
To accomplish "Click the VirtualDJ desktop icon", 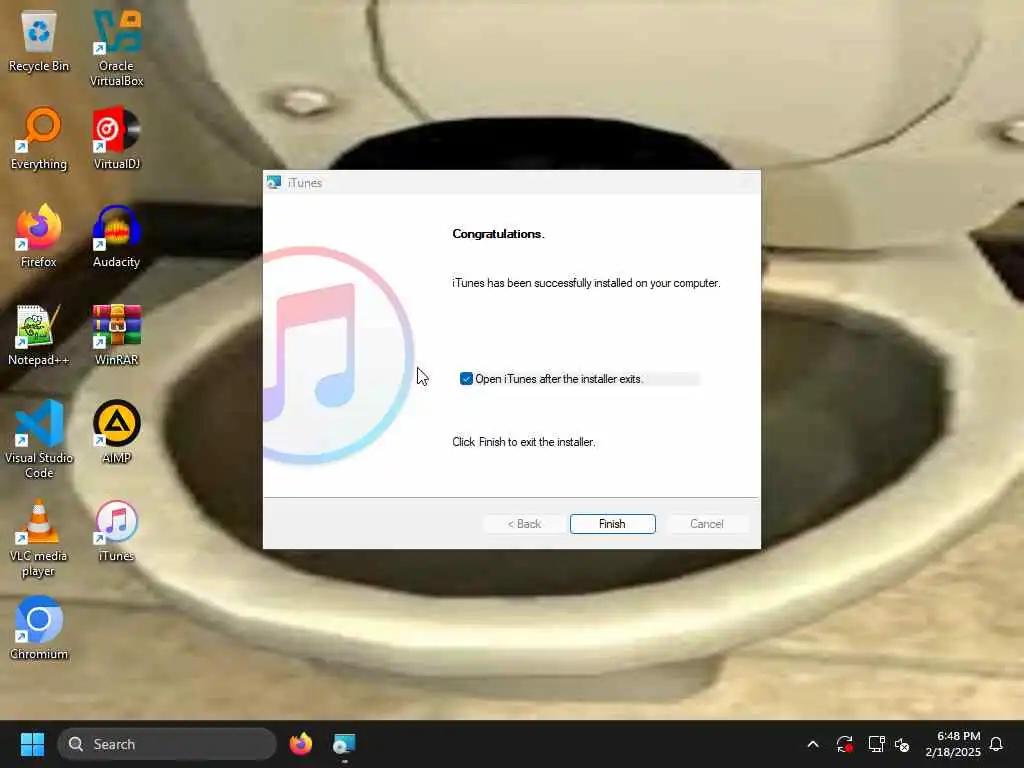I will 116,138.
